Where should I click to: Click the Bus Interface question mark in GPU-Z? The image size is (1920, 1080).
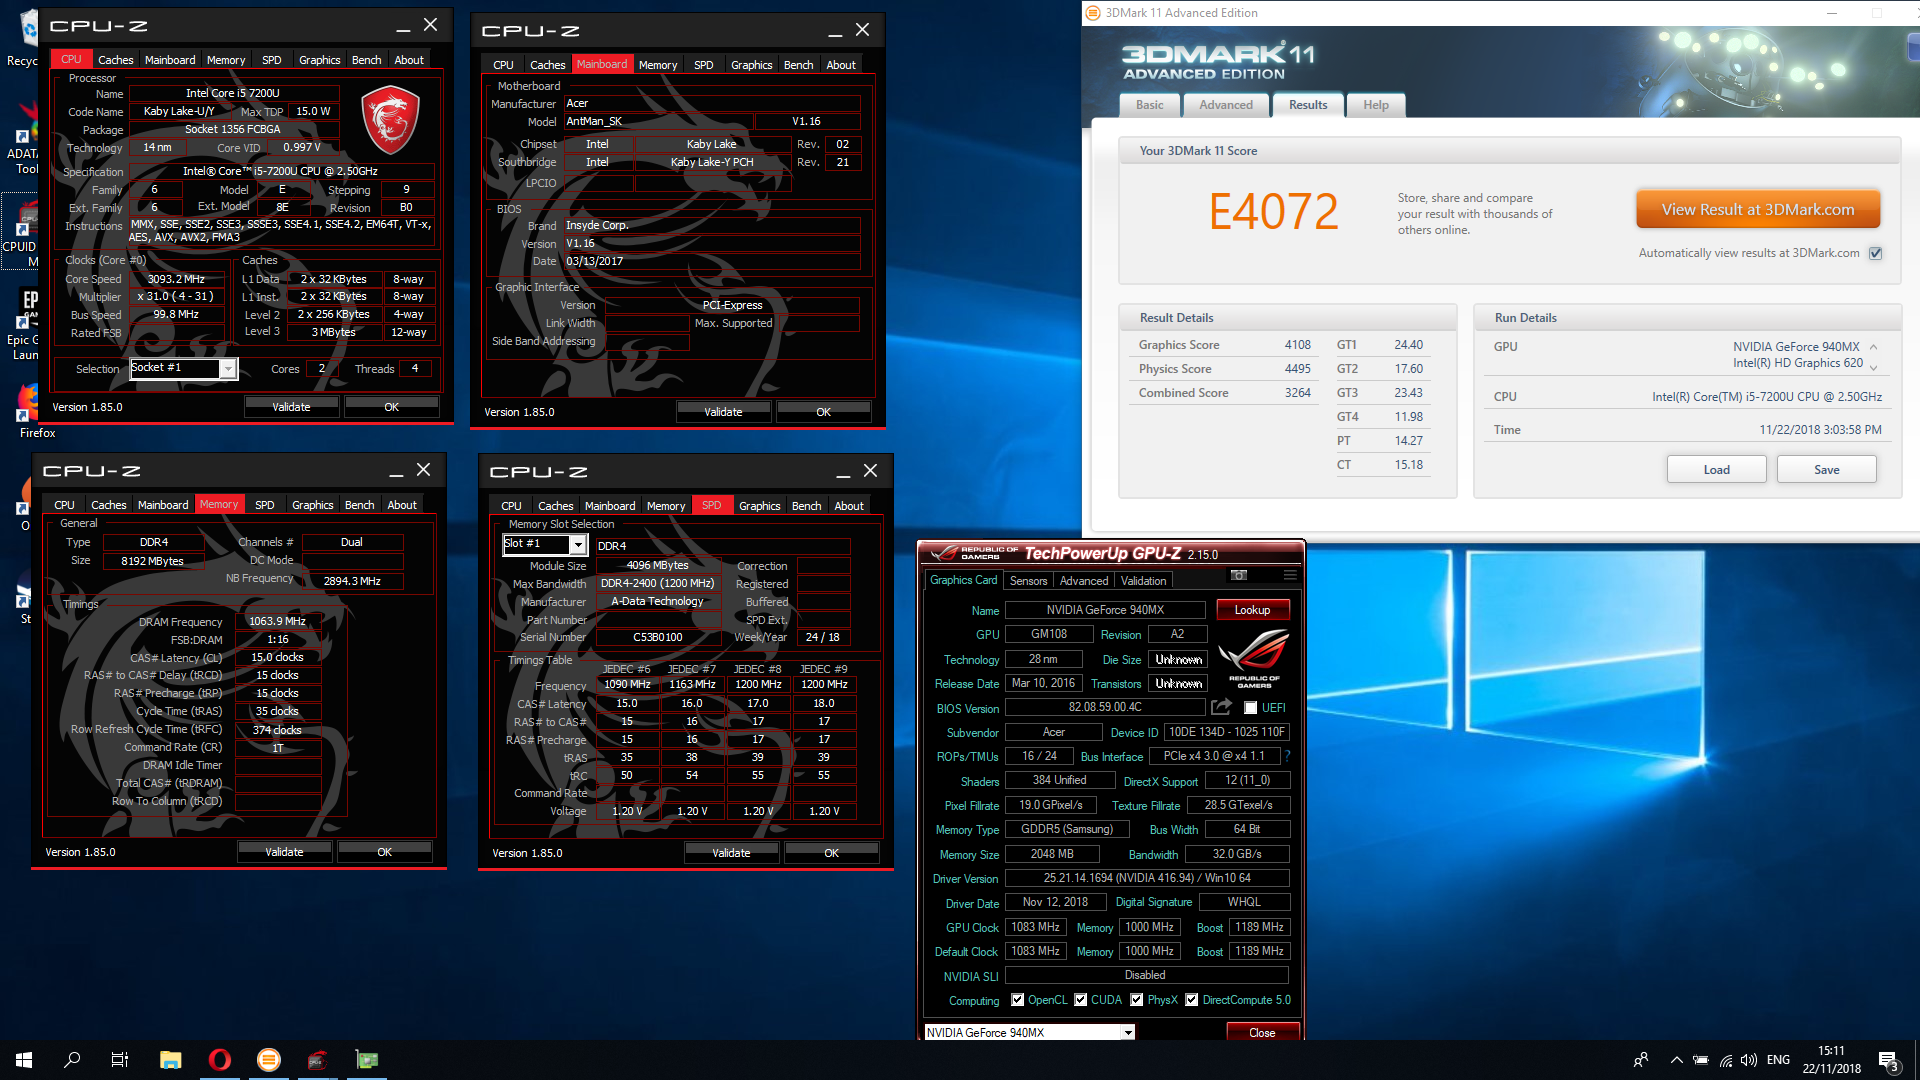click(1287, 756)
